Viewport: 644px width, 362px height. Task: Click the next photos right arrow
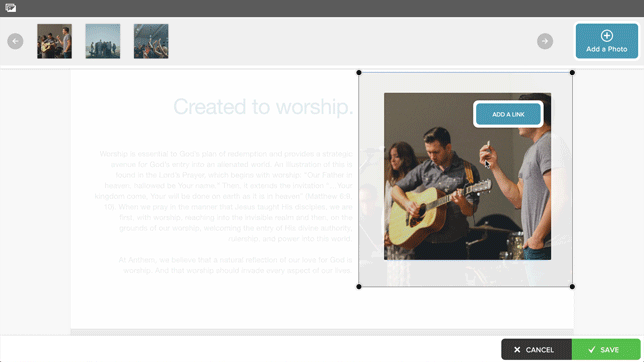point(545,41)
